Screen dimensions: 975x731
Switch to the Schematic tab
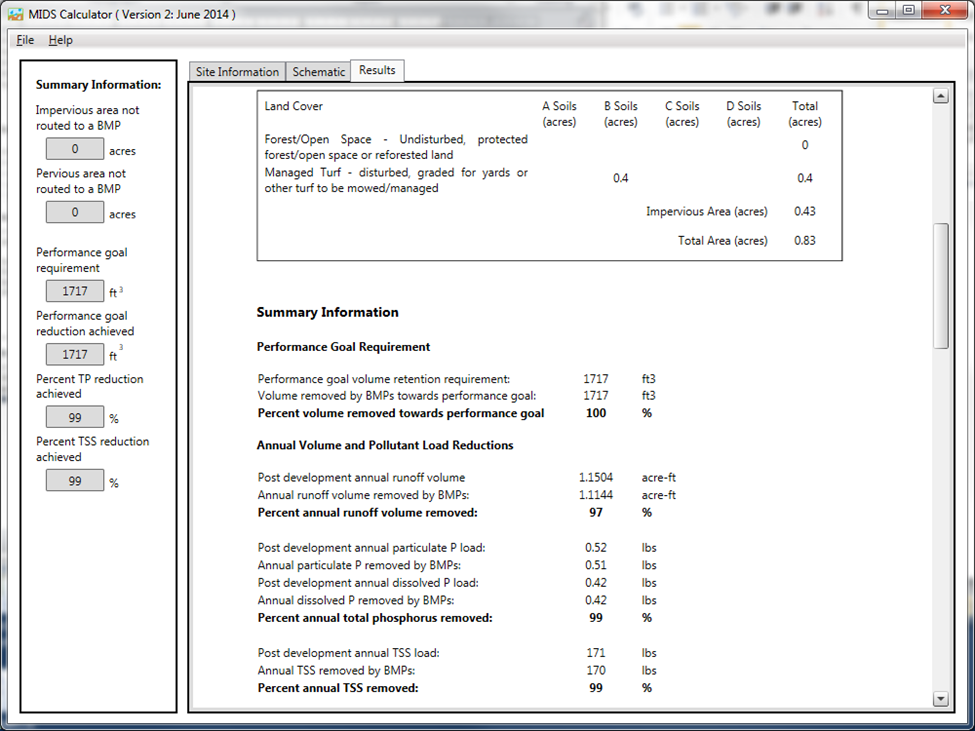318,72
